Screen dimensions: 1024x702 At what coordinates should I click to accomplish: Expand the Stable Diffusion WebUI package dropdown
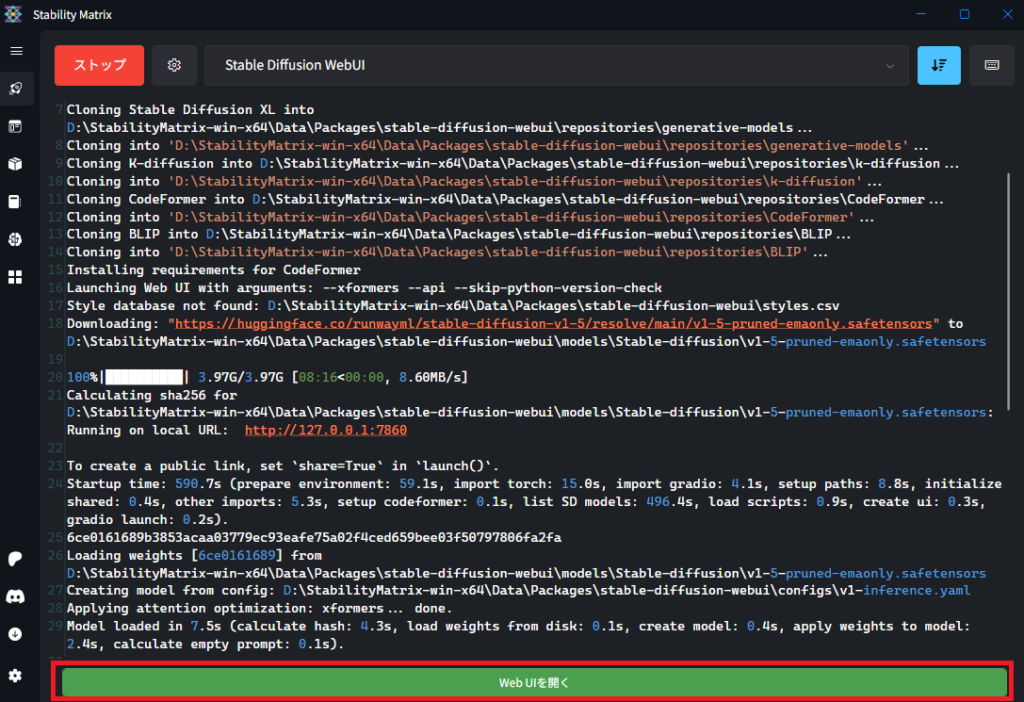pyautogui.click(x=556, y=65)
